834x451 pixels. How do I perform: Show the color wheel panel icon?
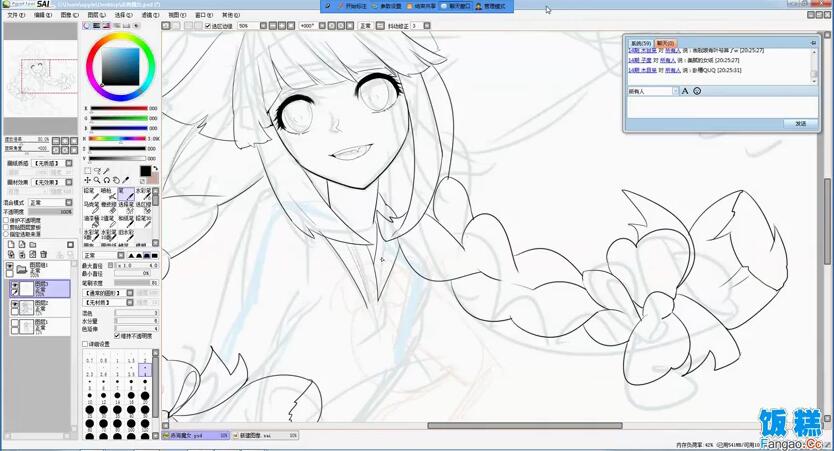click(x=87, y=26)
